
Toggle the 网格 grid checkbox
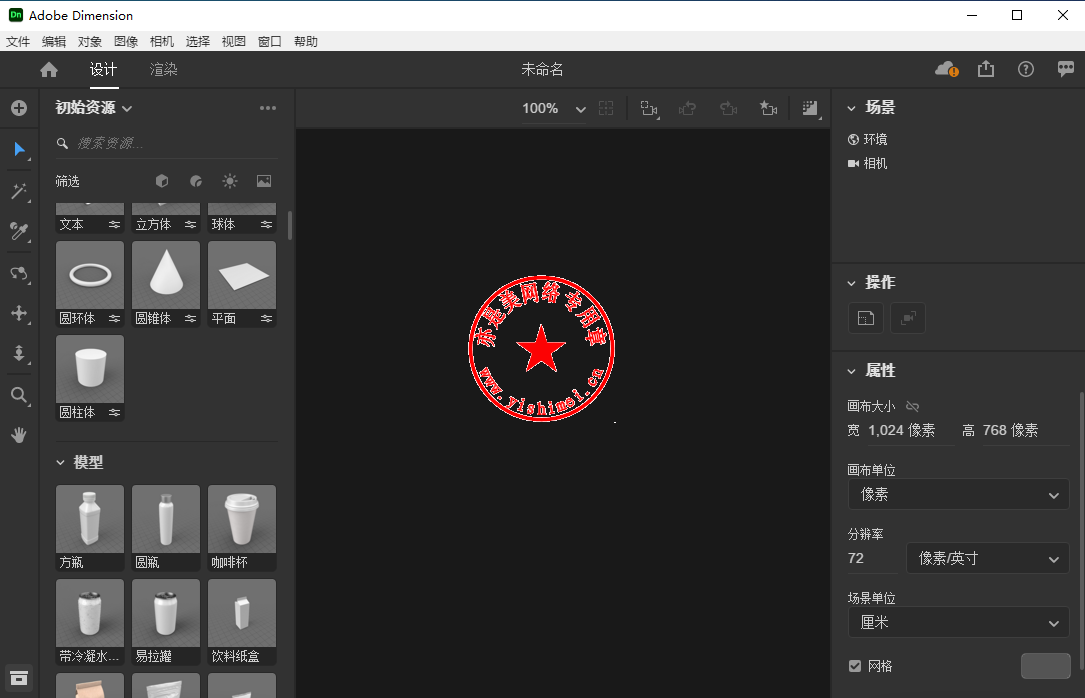point(855,666)
